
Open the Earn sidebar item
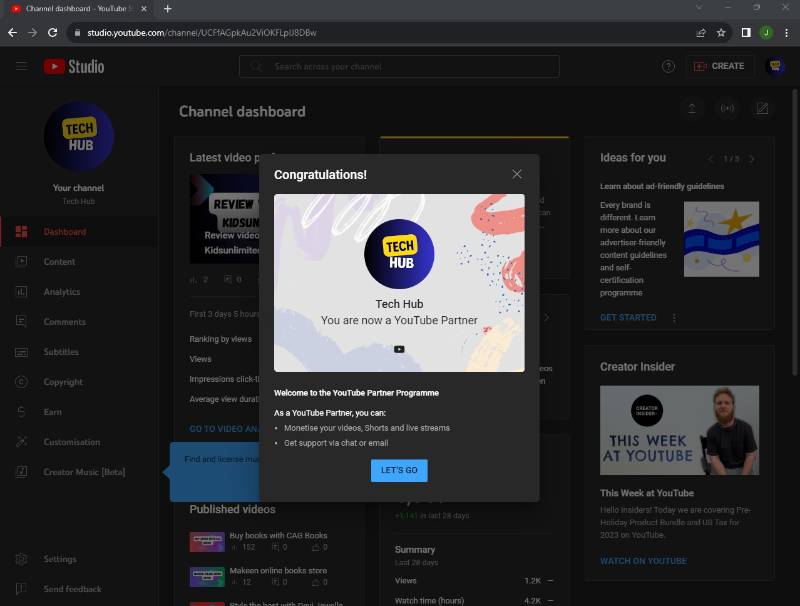tap(79, 412)
